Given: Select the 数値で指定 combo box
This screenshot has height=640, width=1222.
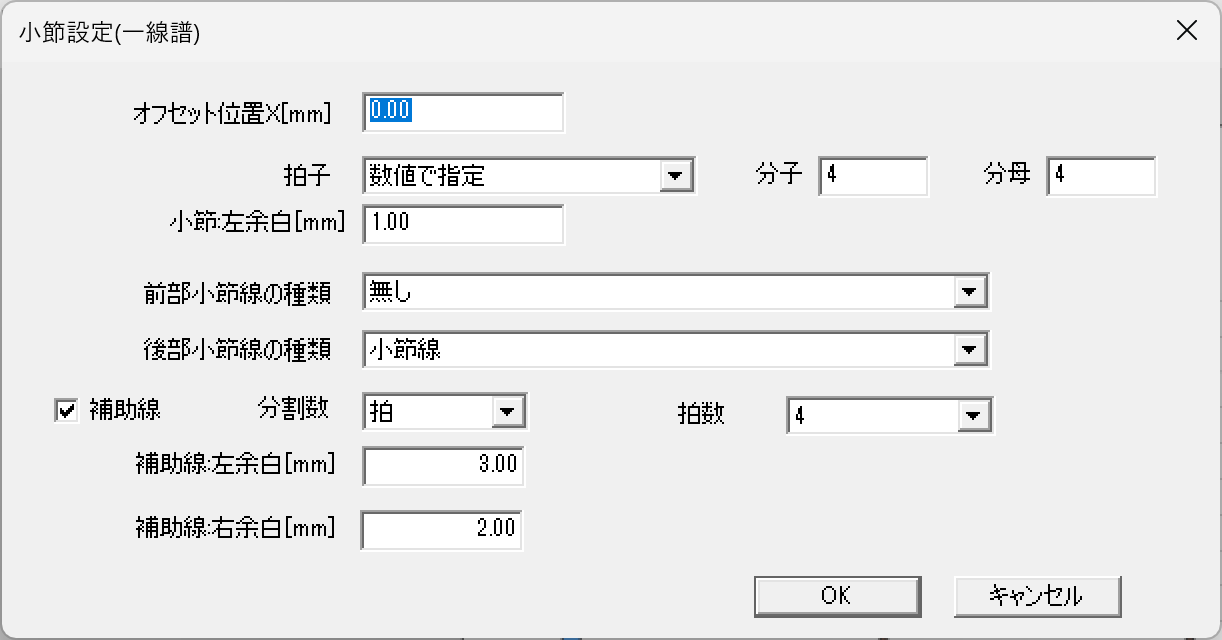Looking at the screenshot, I should (529, 177).
